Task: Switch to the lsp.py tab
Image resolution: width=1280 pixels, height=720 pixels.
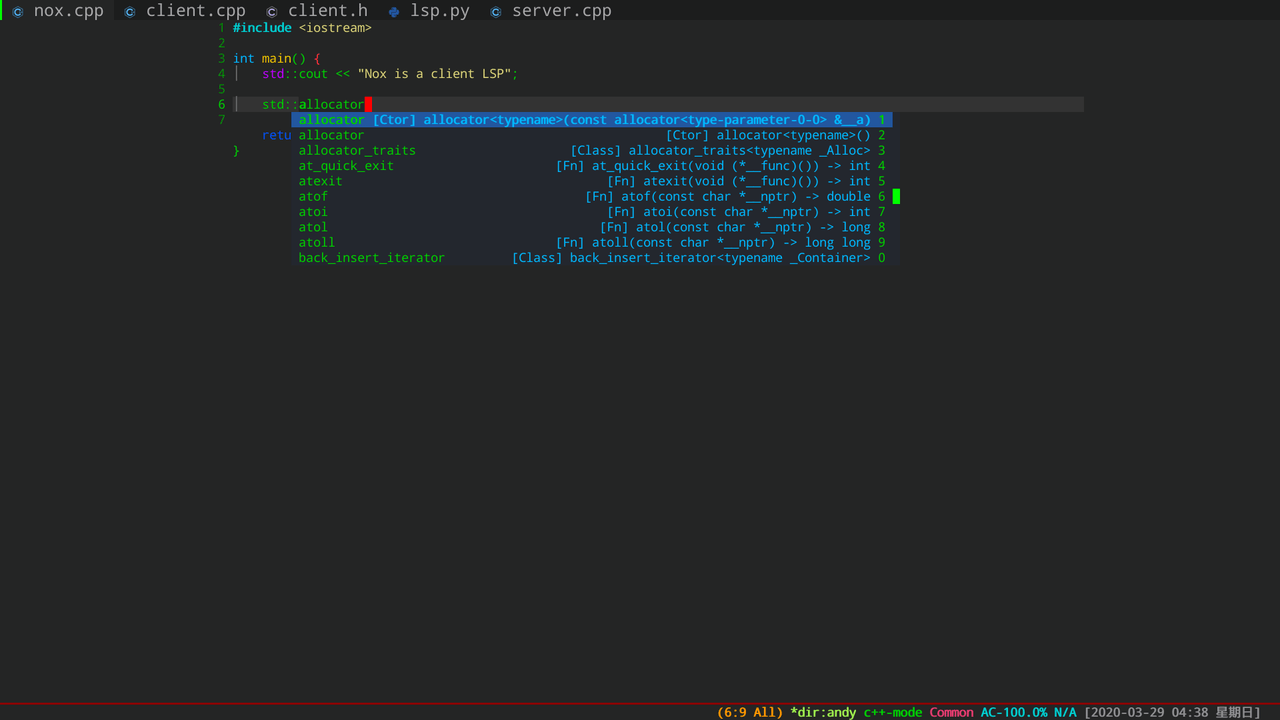Action: tap(439, 11)
